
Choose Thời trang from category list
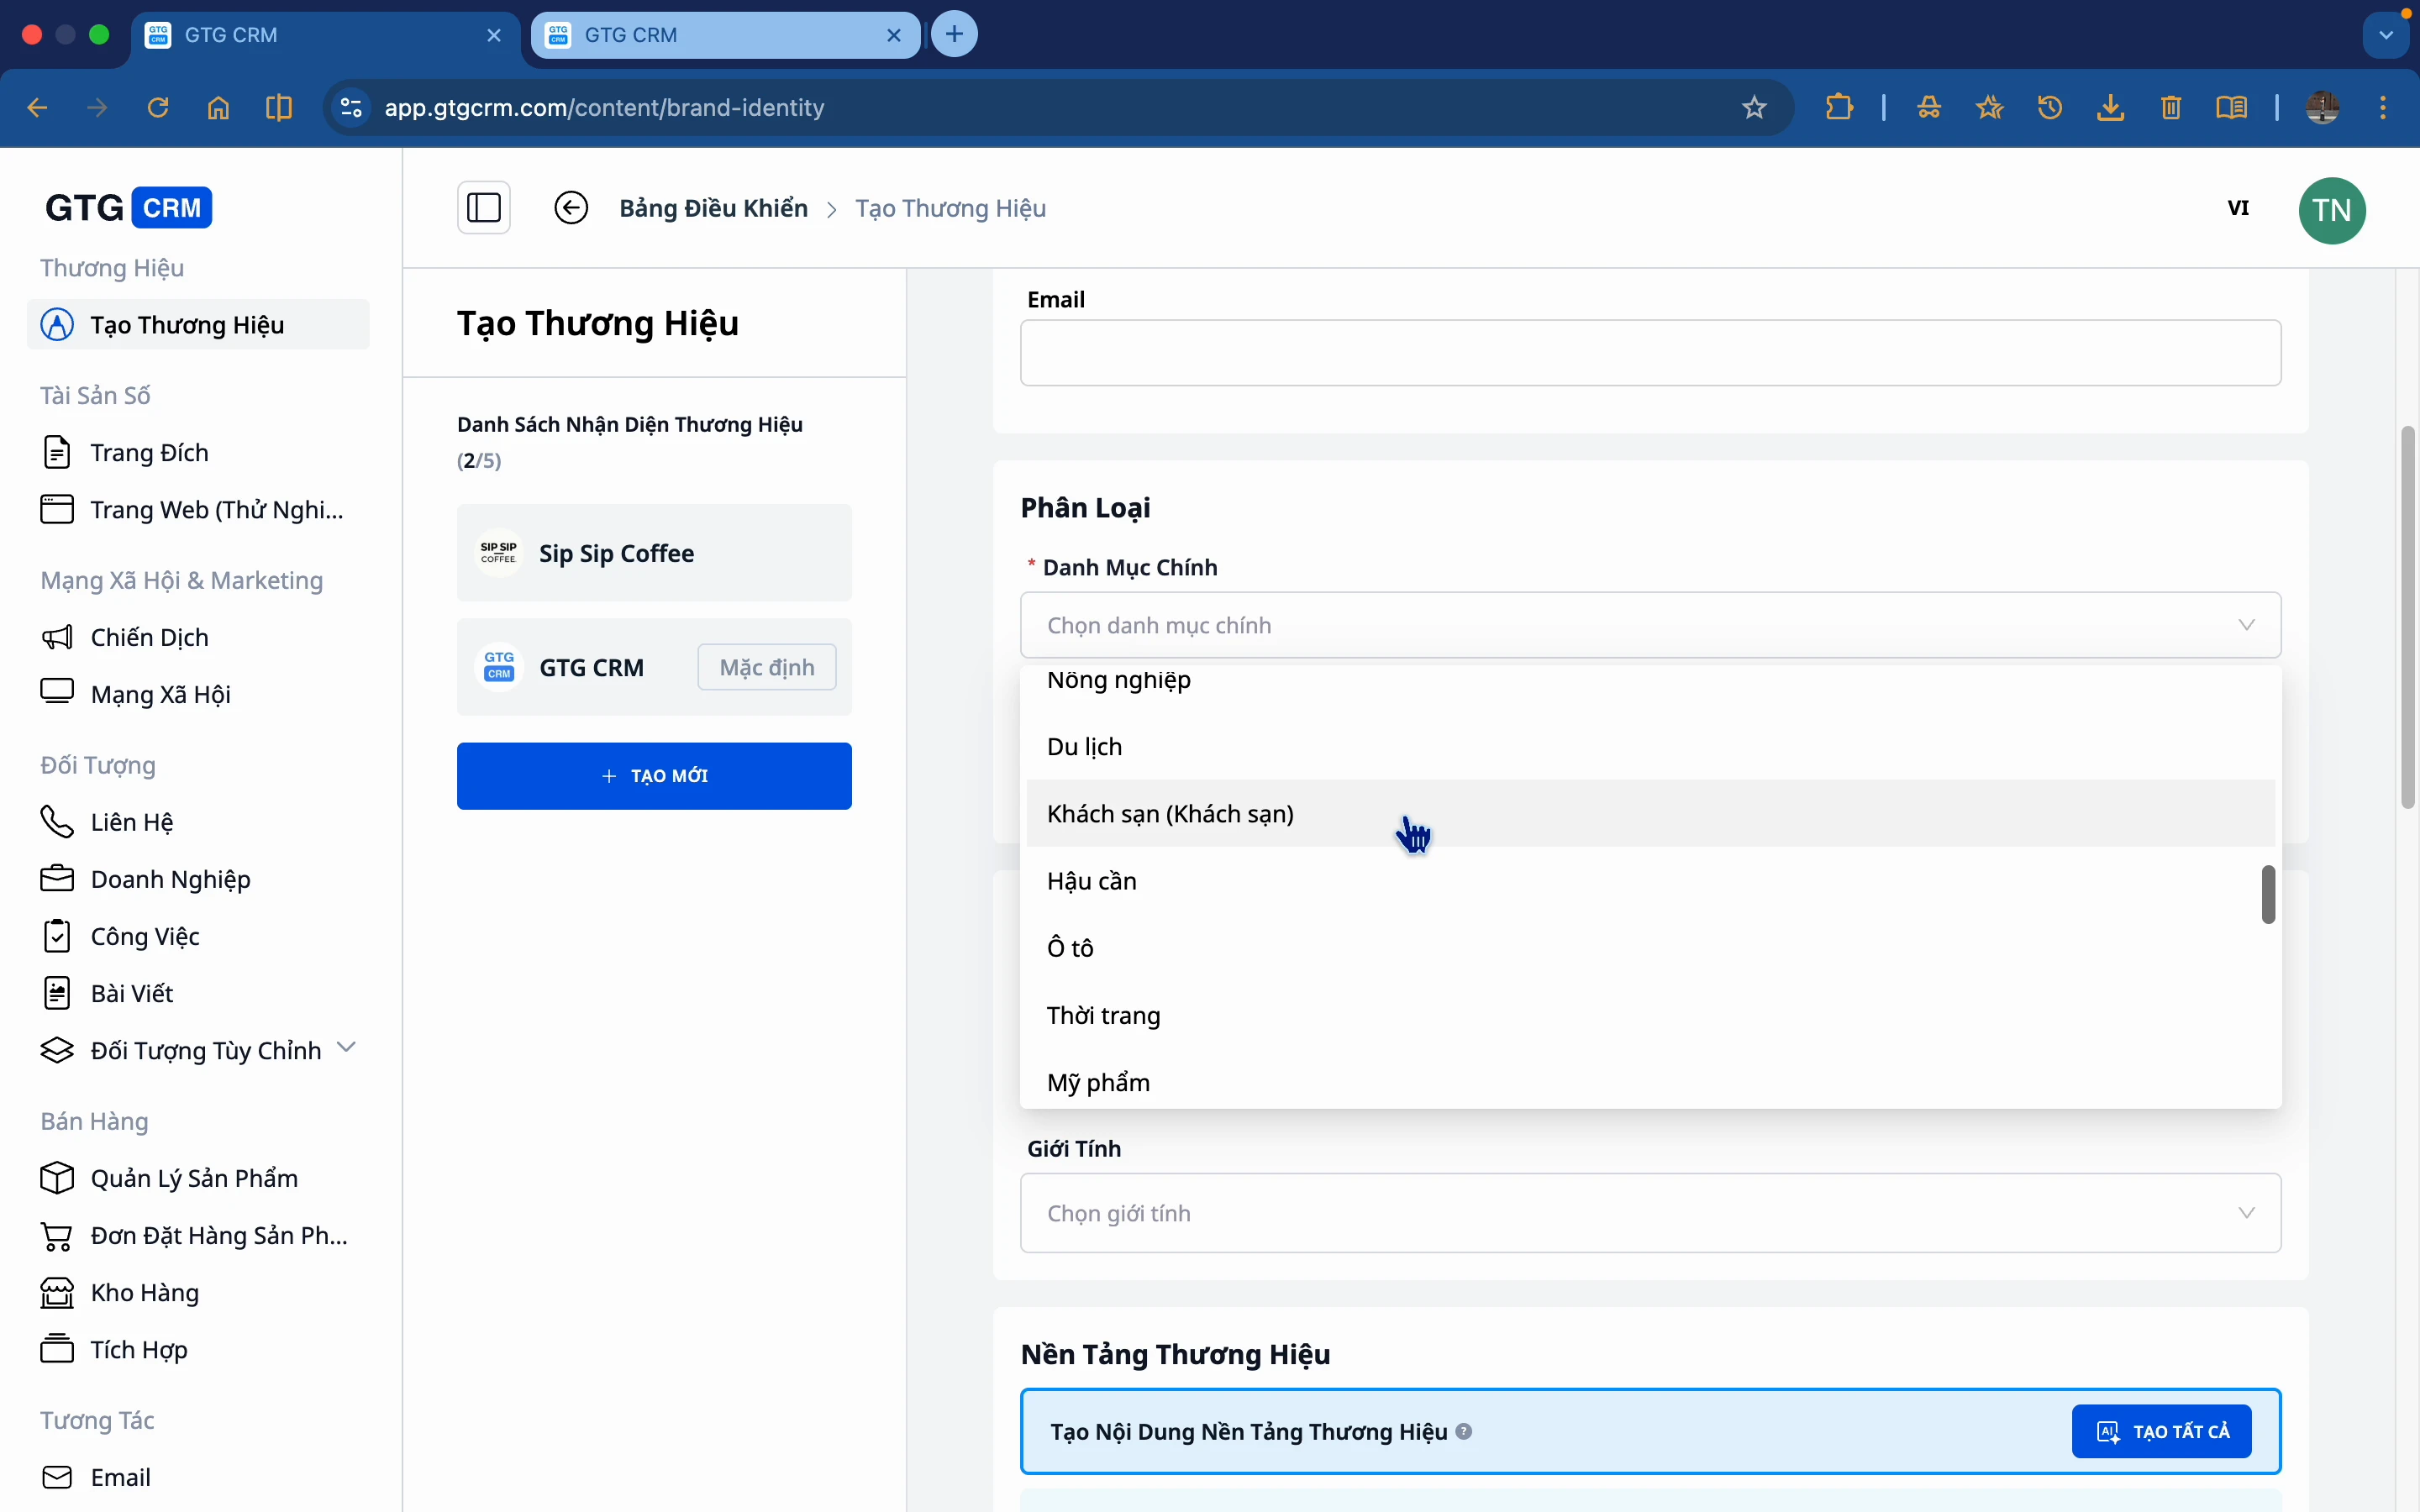tap(1103, 1016)
